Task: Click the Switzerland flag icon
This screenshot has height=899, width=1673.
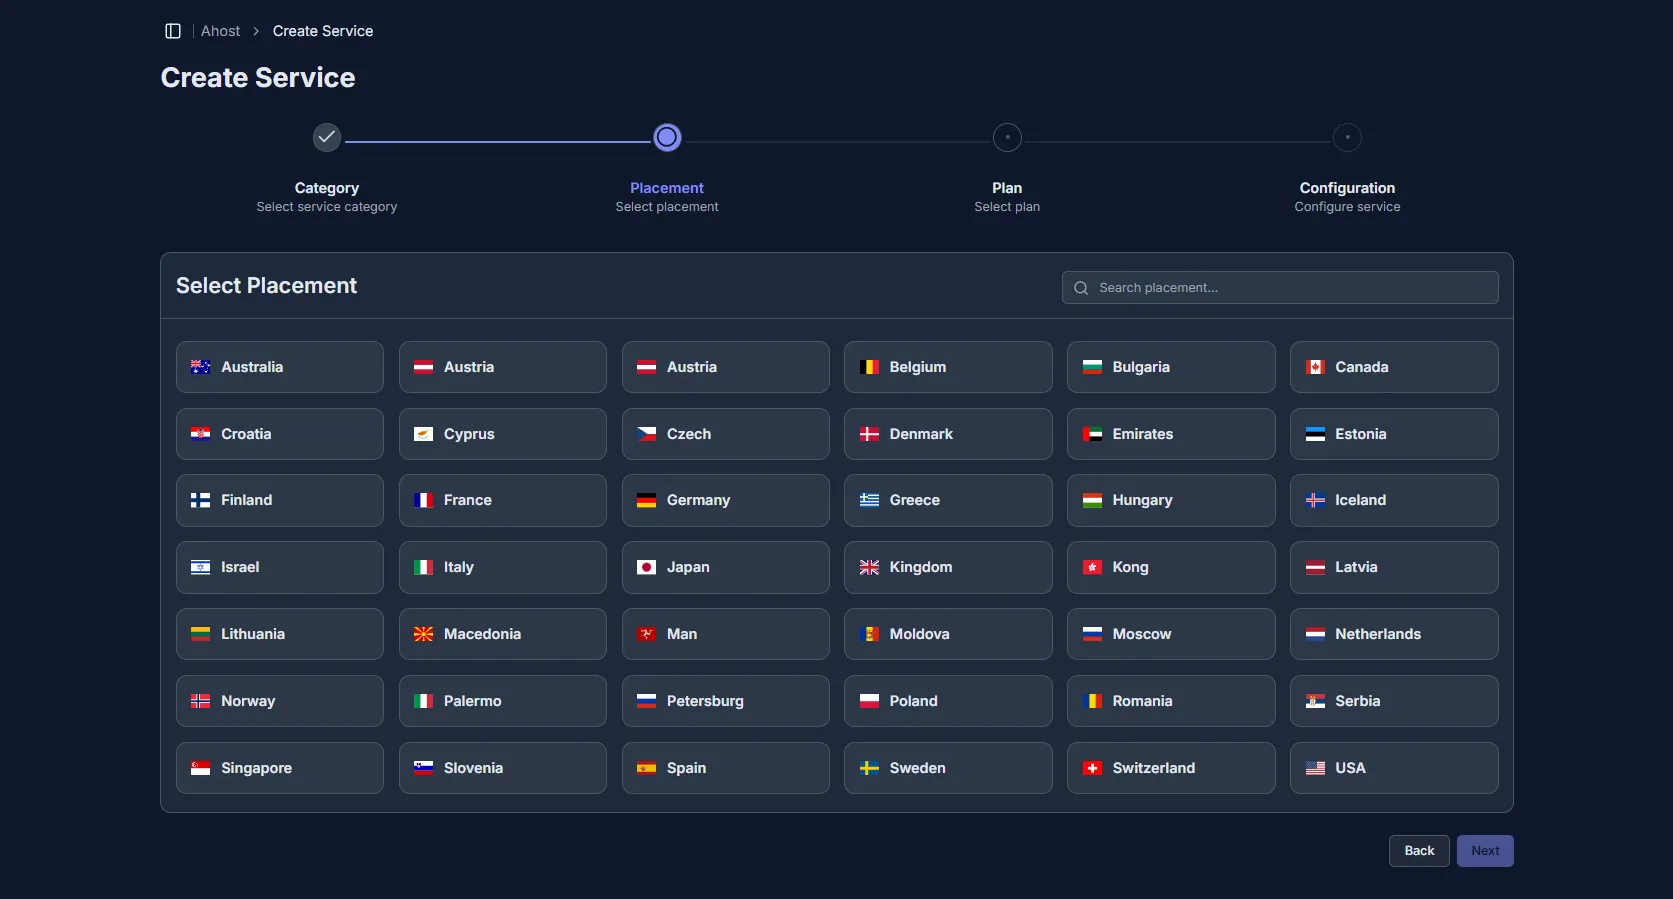Action: (x=1092, y=768)
